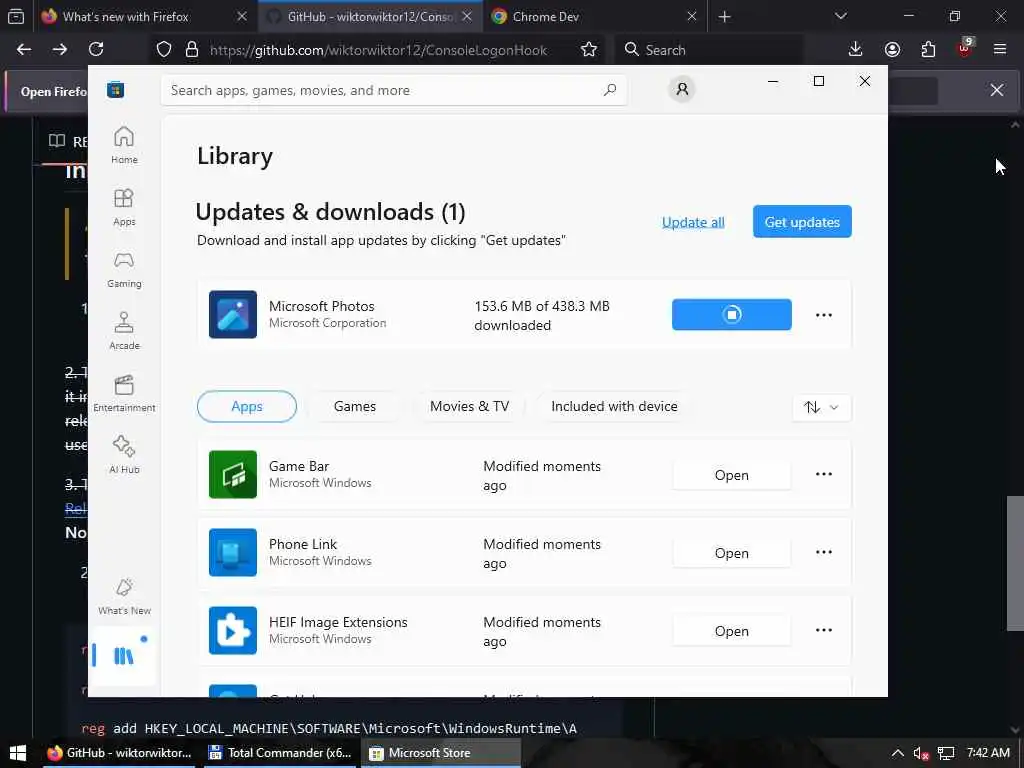Select the Movies & TV filter
This screenshot has width=1024, height=768.
pos(469,406)
